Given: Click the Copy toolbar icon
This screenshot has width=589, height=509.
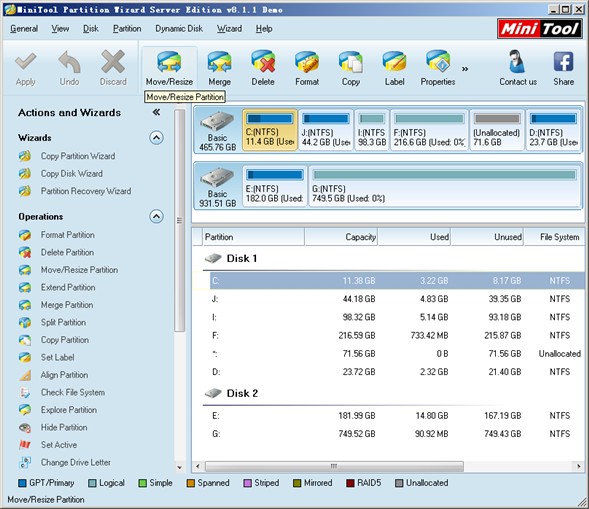Looking at the screenshot, I should point(351,62).
